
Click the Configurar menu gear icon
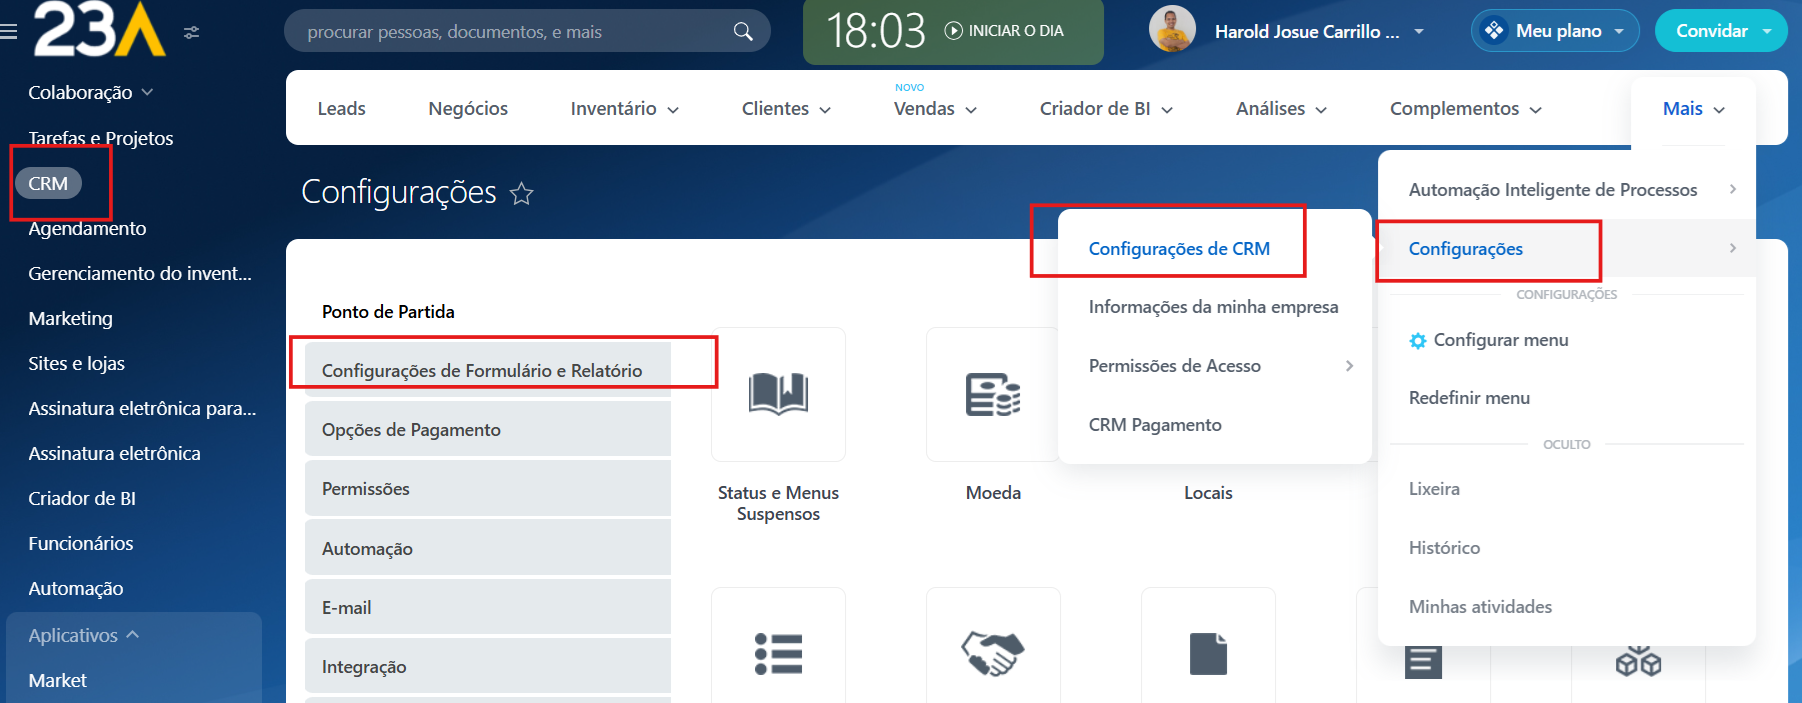click(1417, 341)
